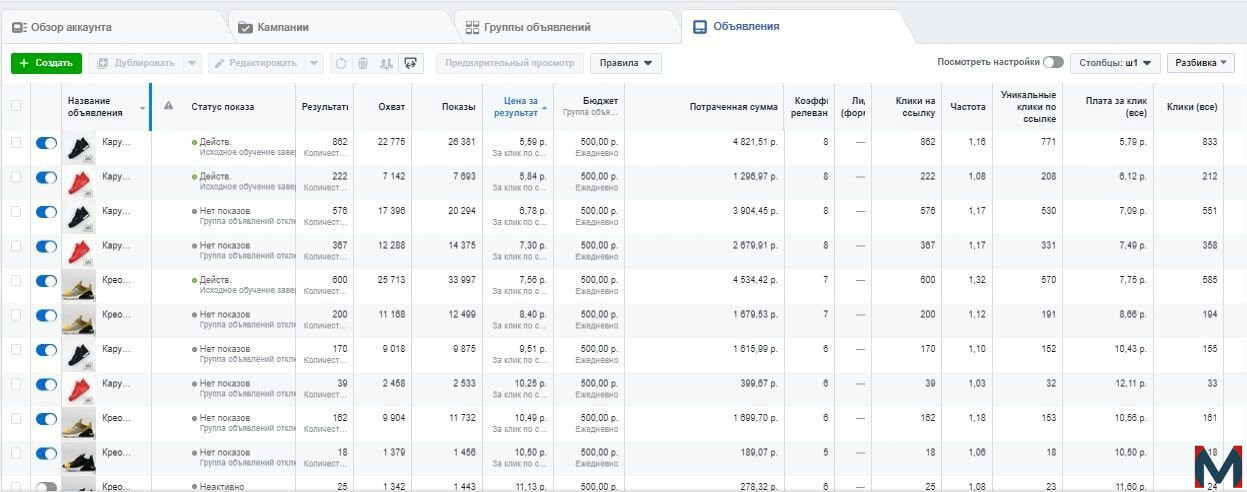
Task: Click the Клики (все) column header
Action: pyautogui.click(x=1192, y=106)
